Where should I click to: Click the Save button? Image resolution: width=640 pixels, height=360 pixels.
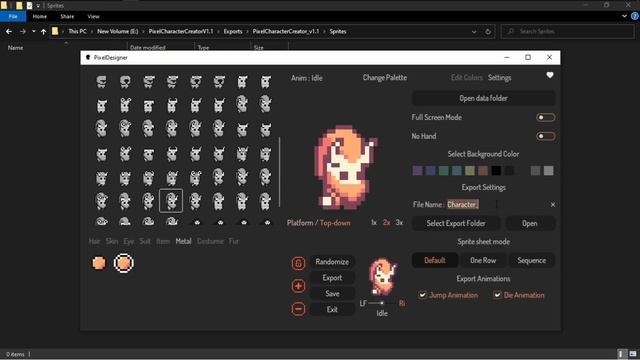pyautogui.click(x=332, y=293)
